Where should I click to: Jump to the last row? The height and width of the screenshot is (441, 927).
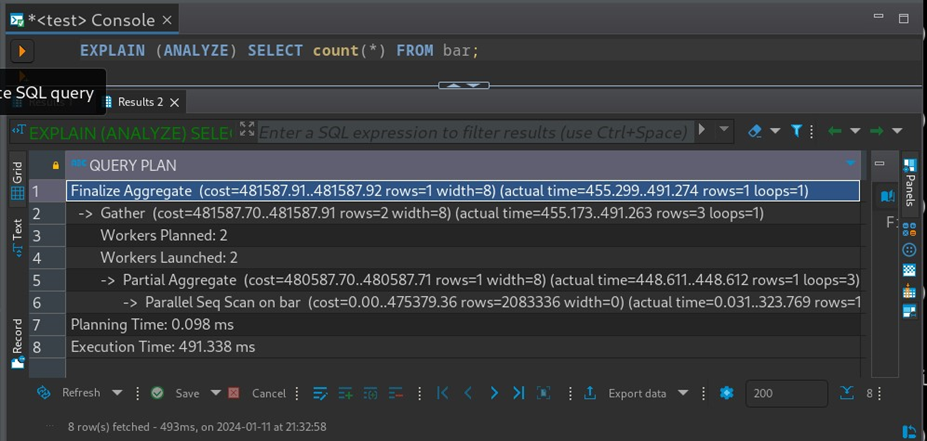518,393
